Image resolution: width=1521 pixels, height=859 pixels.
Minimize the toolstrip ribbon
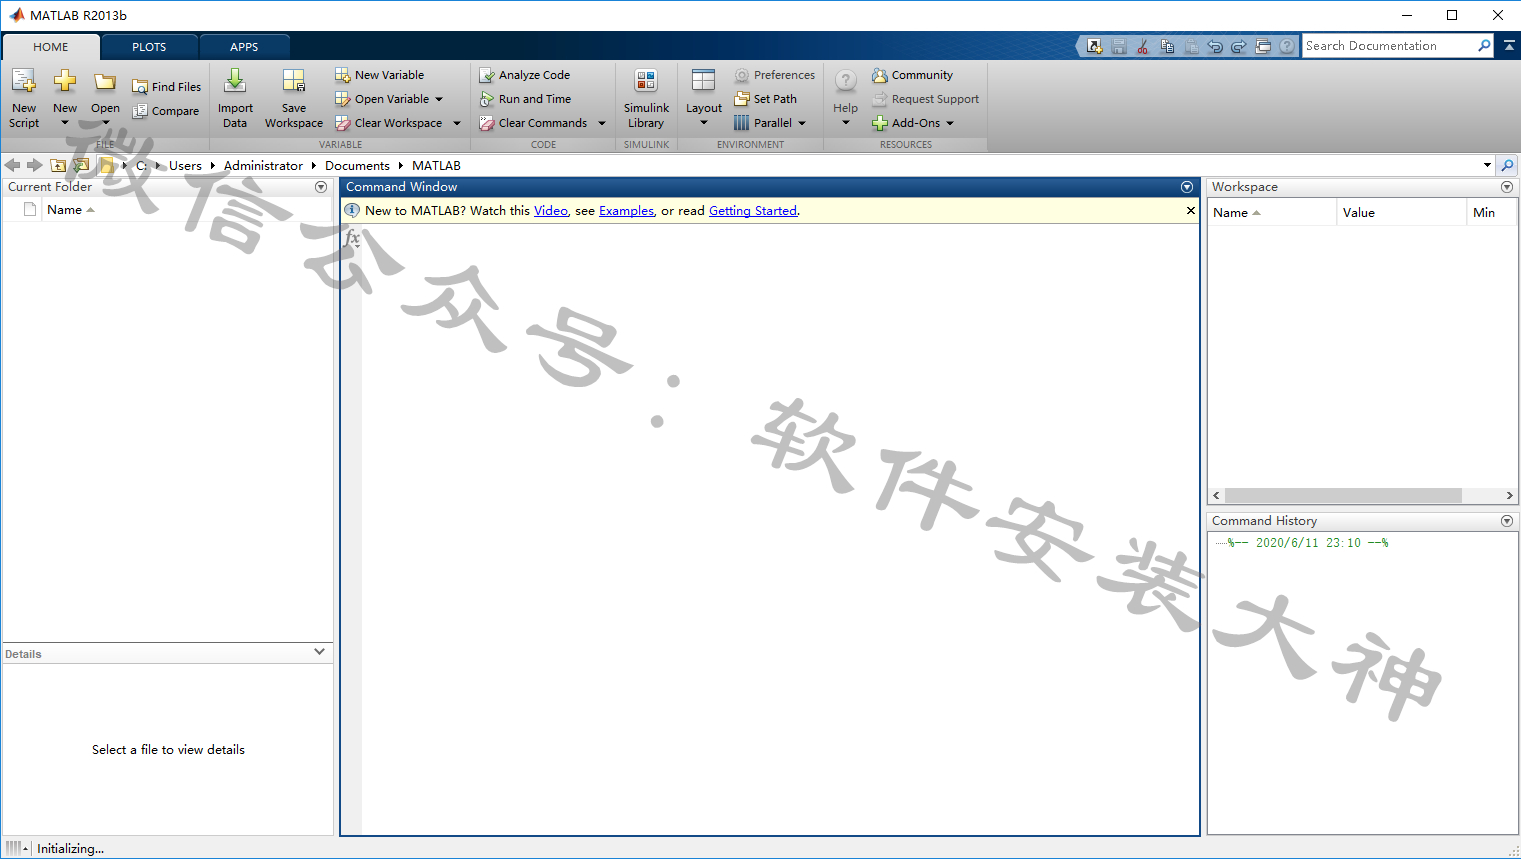tap(1509, 46)
